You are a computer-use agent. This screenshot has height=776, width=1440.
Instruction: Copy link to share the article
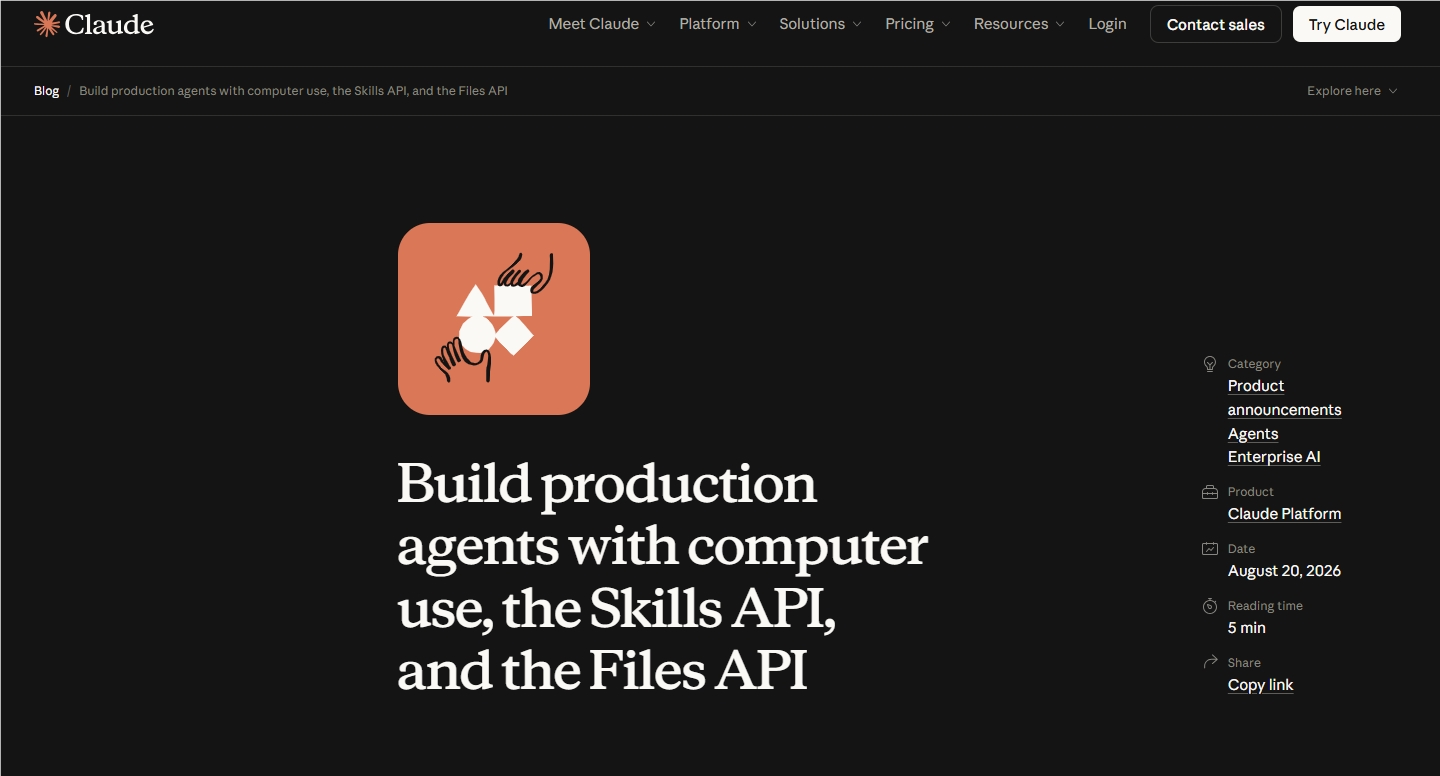[x=1260, y=685]
